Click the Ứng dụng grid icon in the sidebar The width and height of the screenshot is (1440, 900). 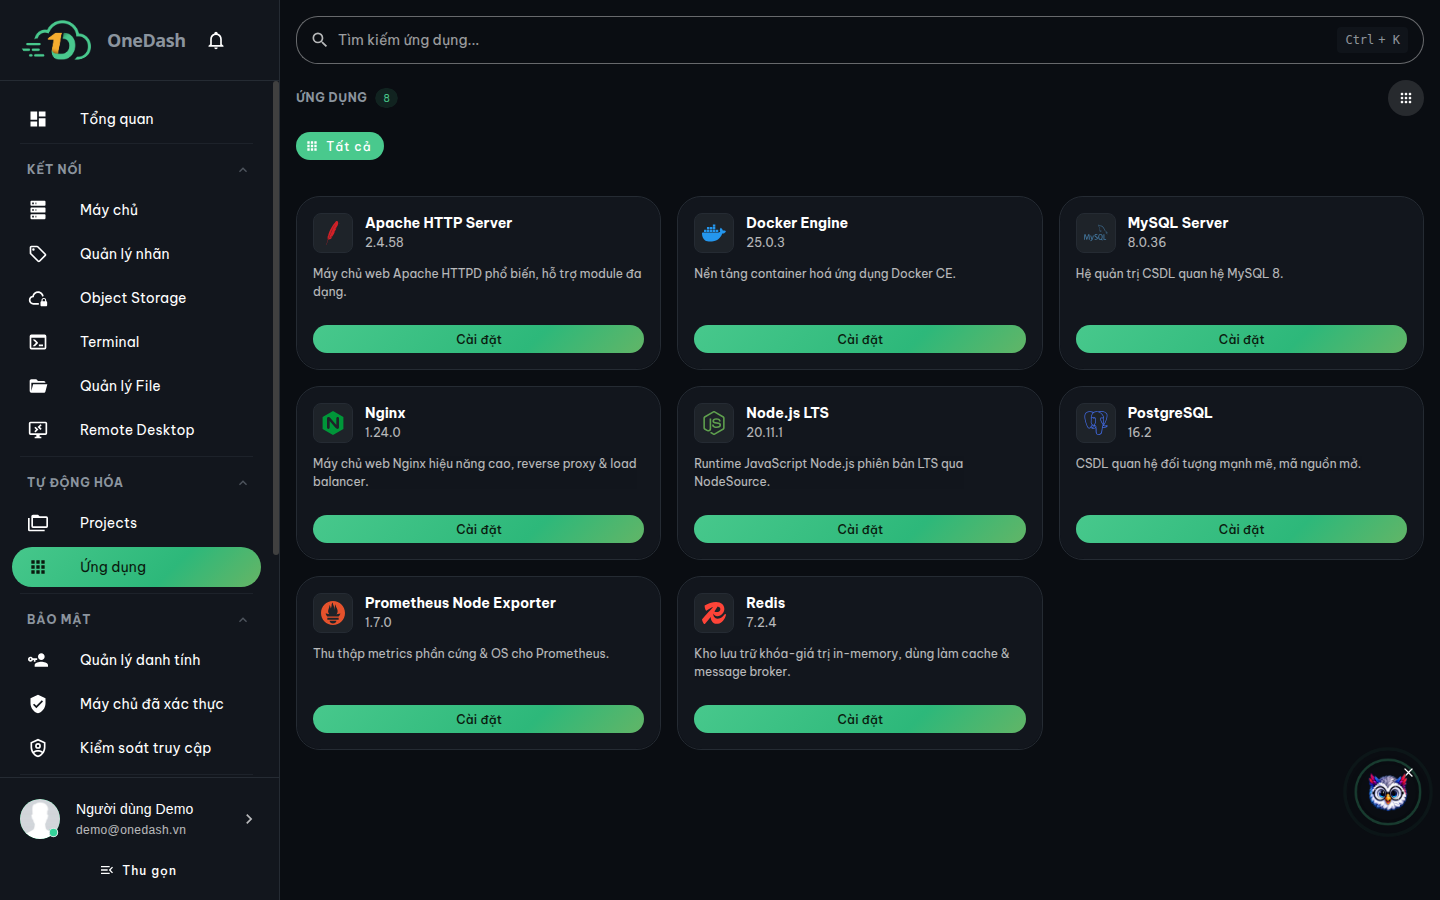(38, 567)
